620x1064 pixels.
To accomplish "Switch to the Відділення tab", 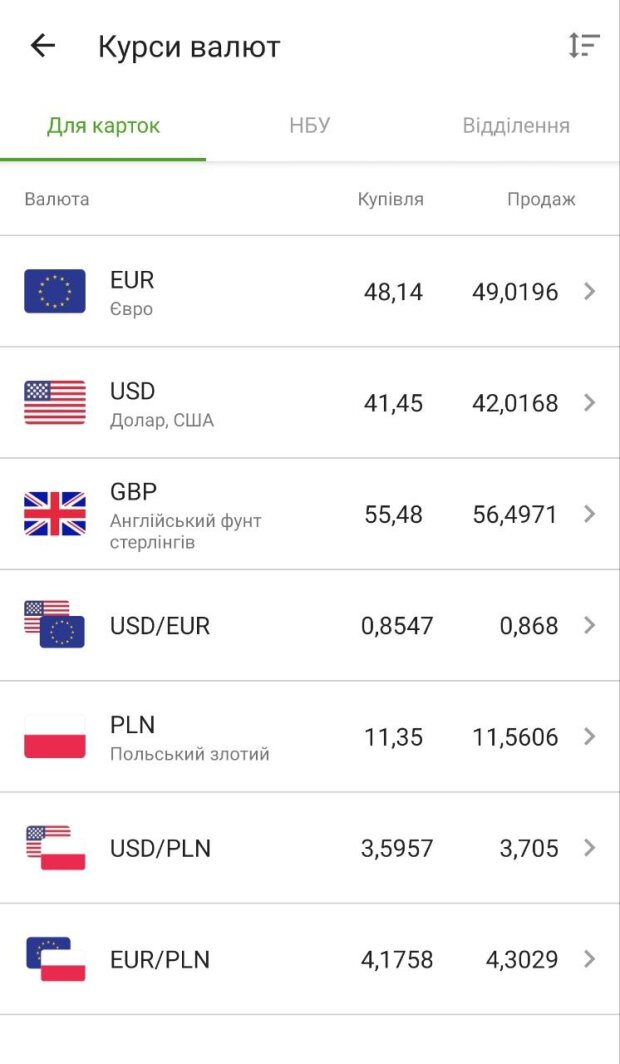I will tap(516, 126).
